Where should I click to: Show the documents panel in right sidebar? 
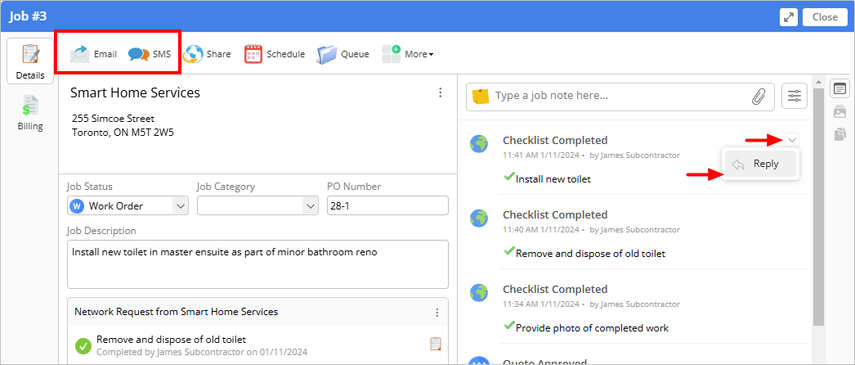(840, 134)
